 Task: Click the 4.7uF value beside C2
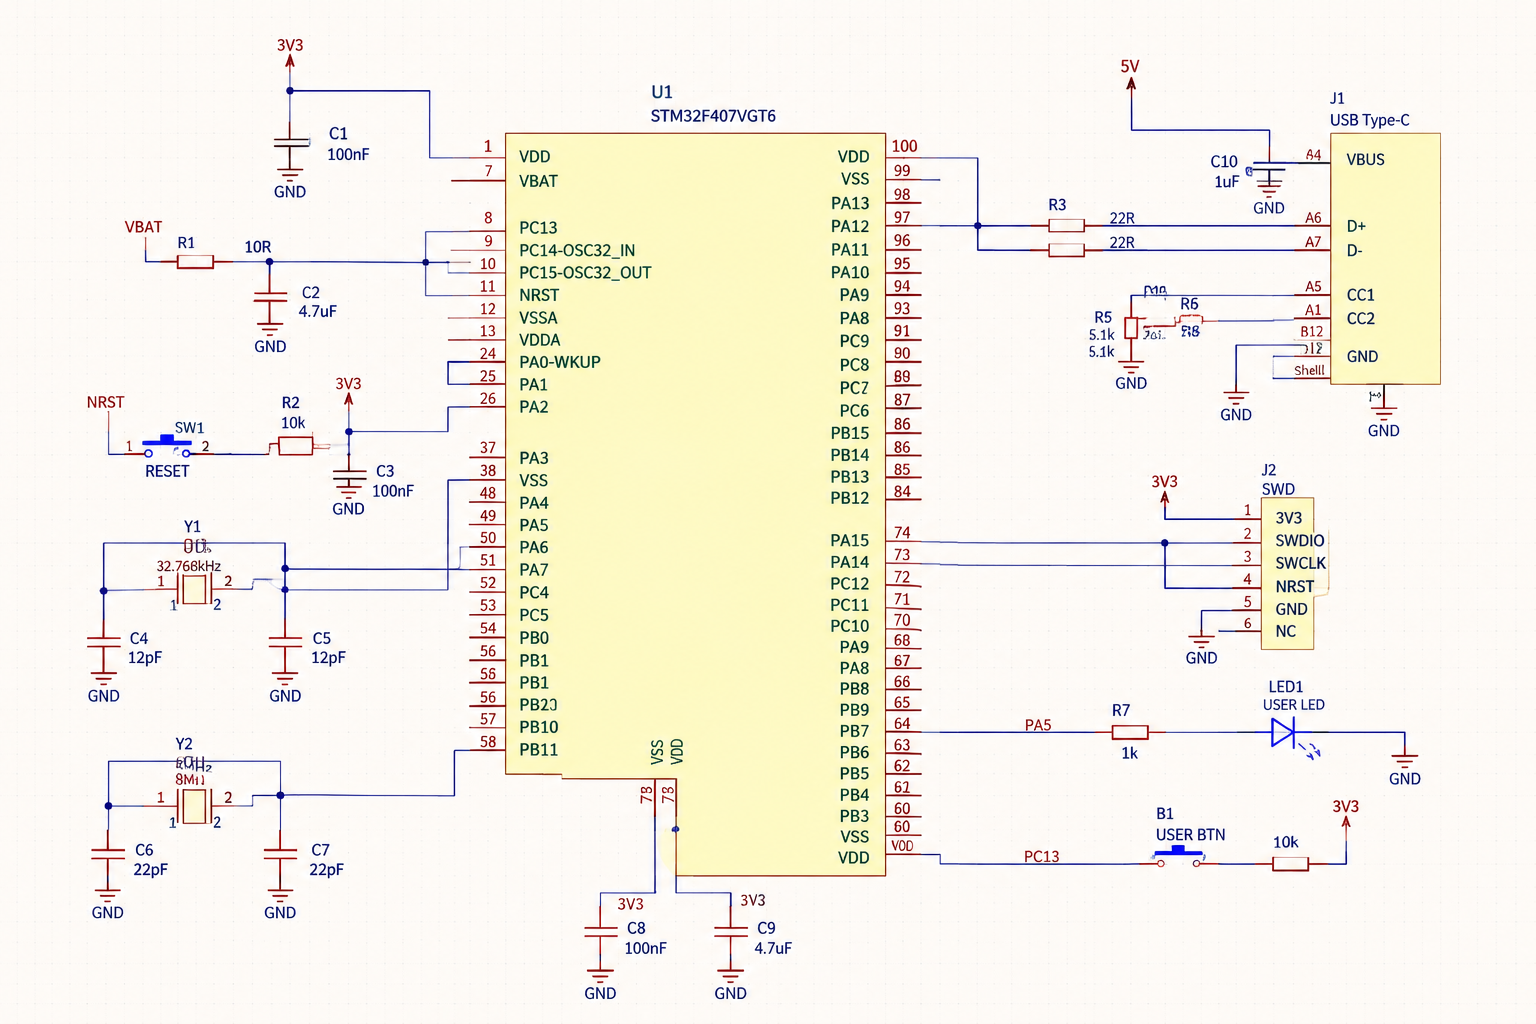coord(317,311)
